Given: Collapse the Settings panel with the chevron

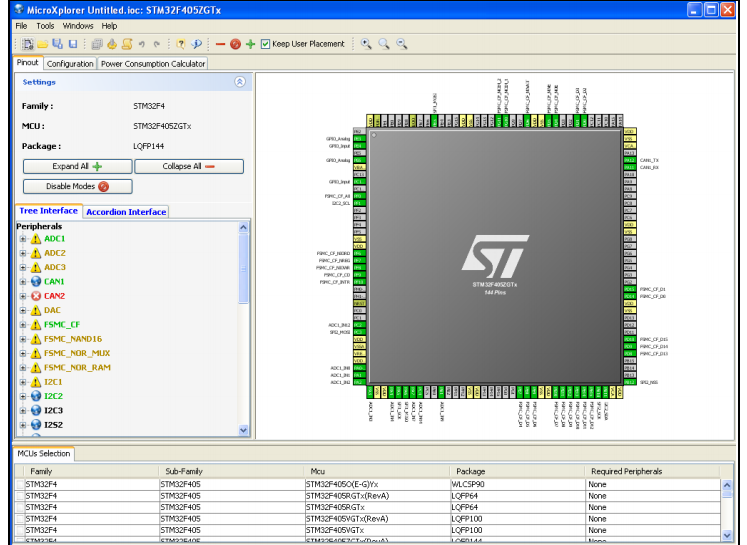Looking at the screenshot, I should tap(240, 82).
